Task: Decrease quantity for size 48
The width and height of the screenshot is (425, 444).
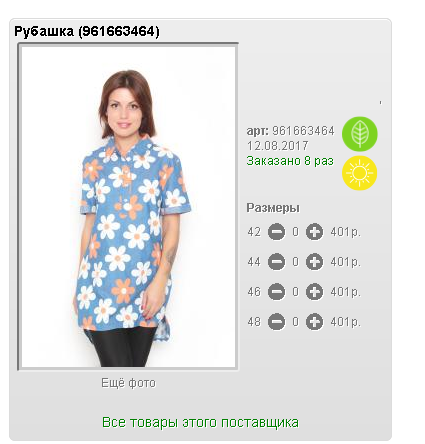Action: coord(276,322)
